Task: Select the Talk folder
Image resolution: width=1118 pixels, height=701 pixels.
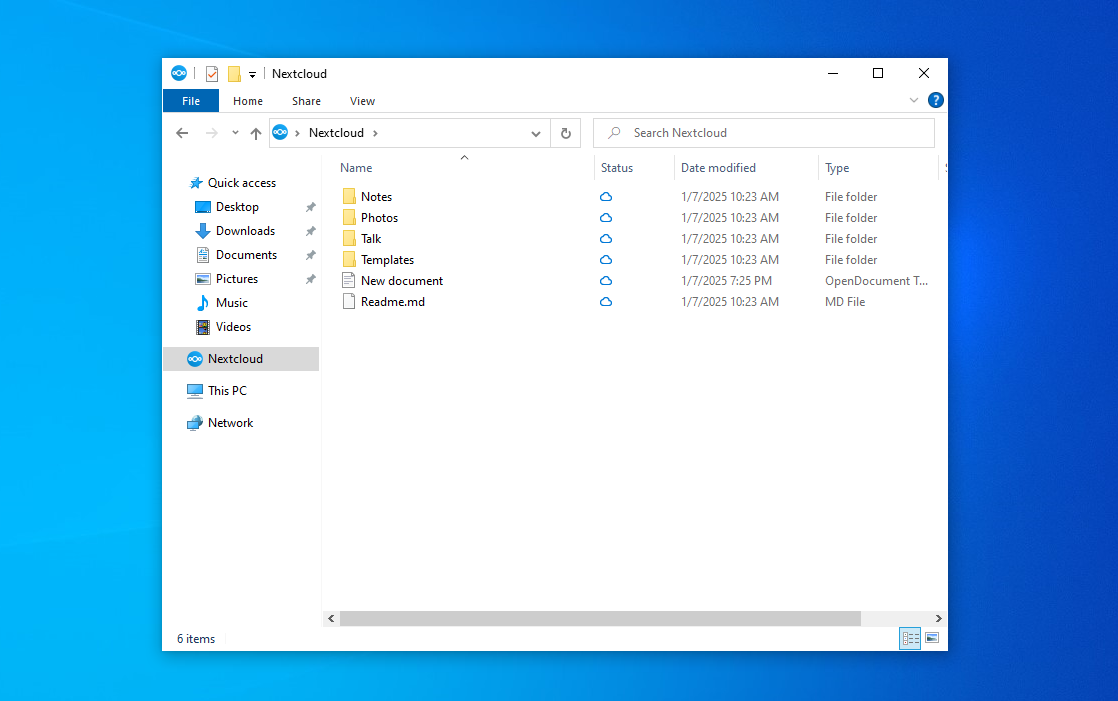Action: 371,239
